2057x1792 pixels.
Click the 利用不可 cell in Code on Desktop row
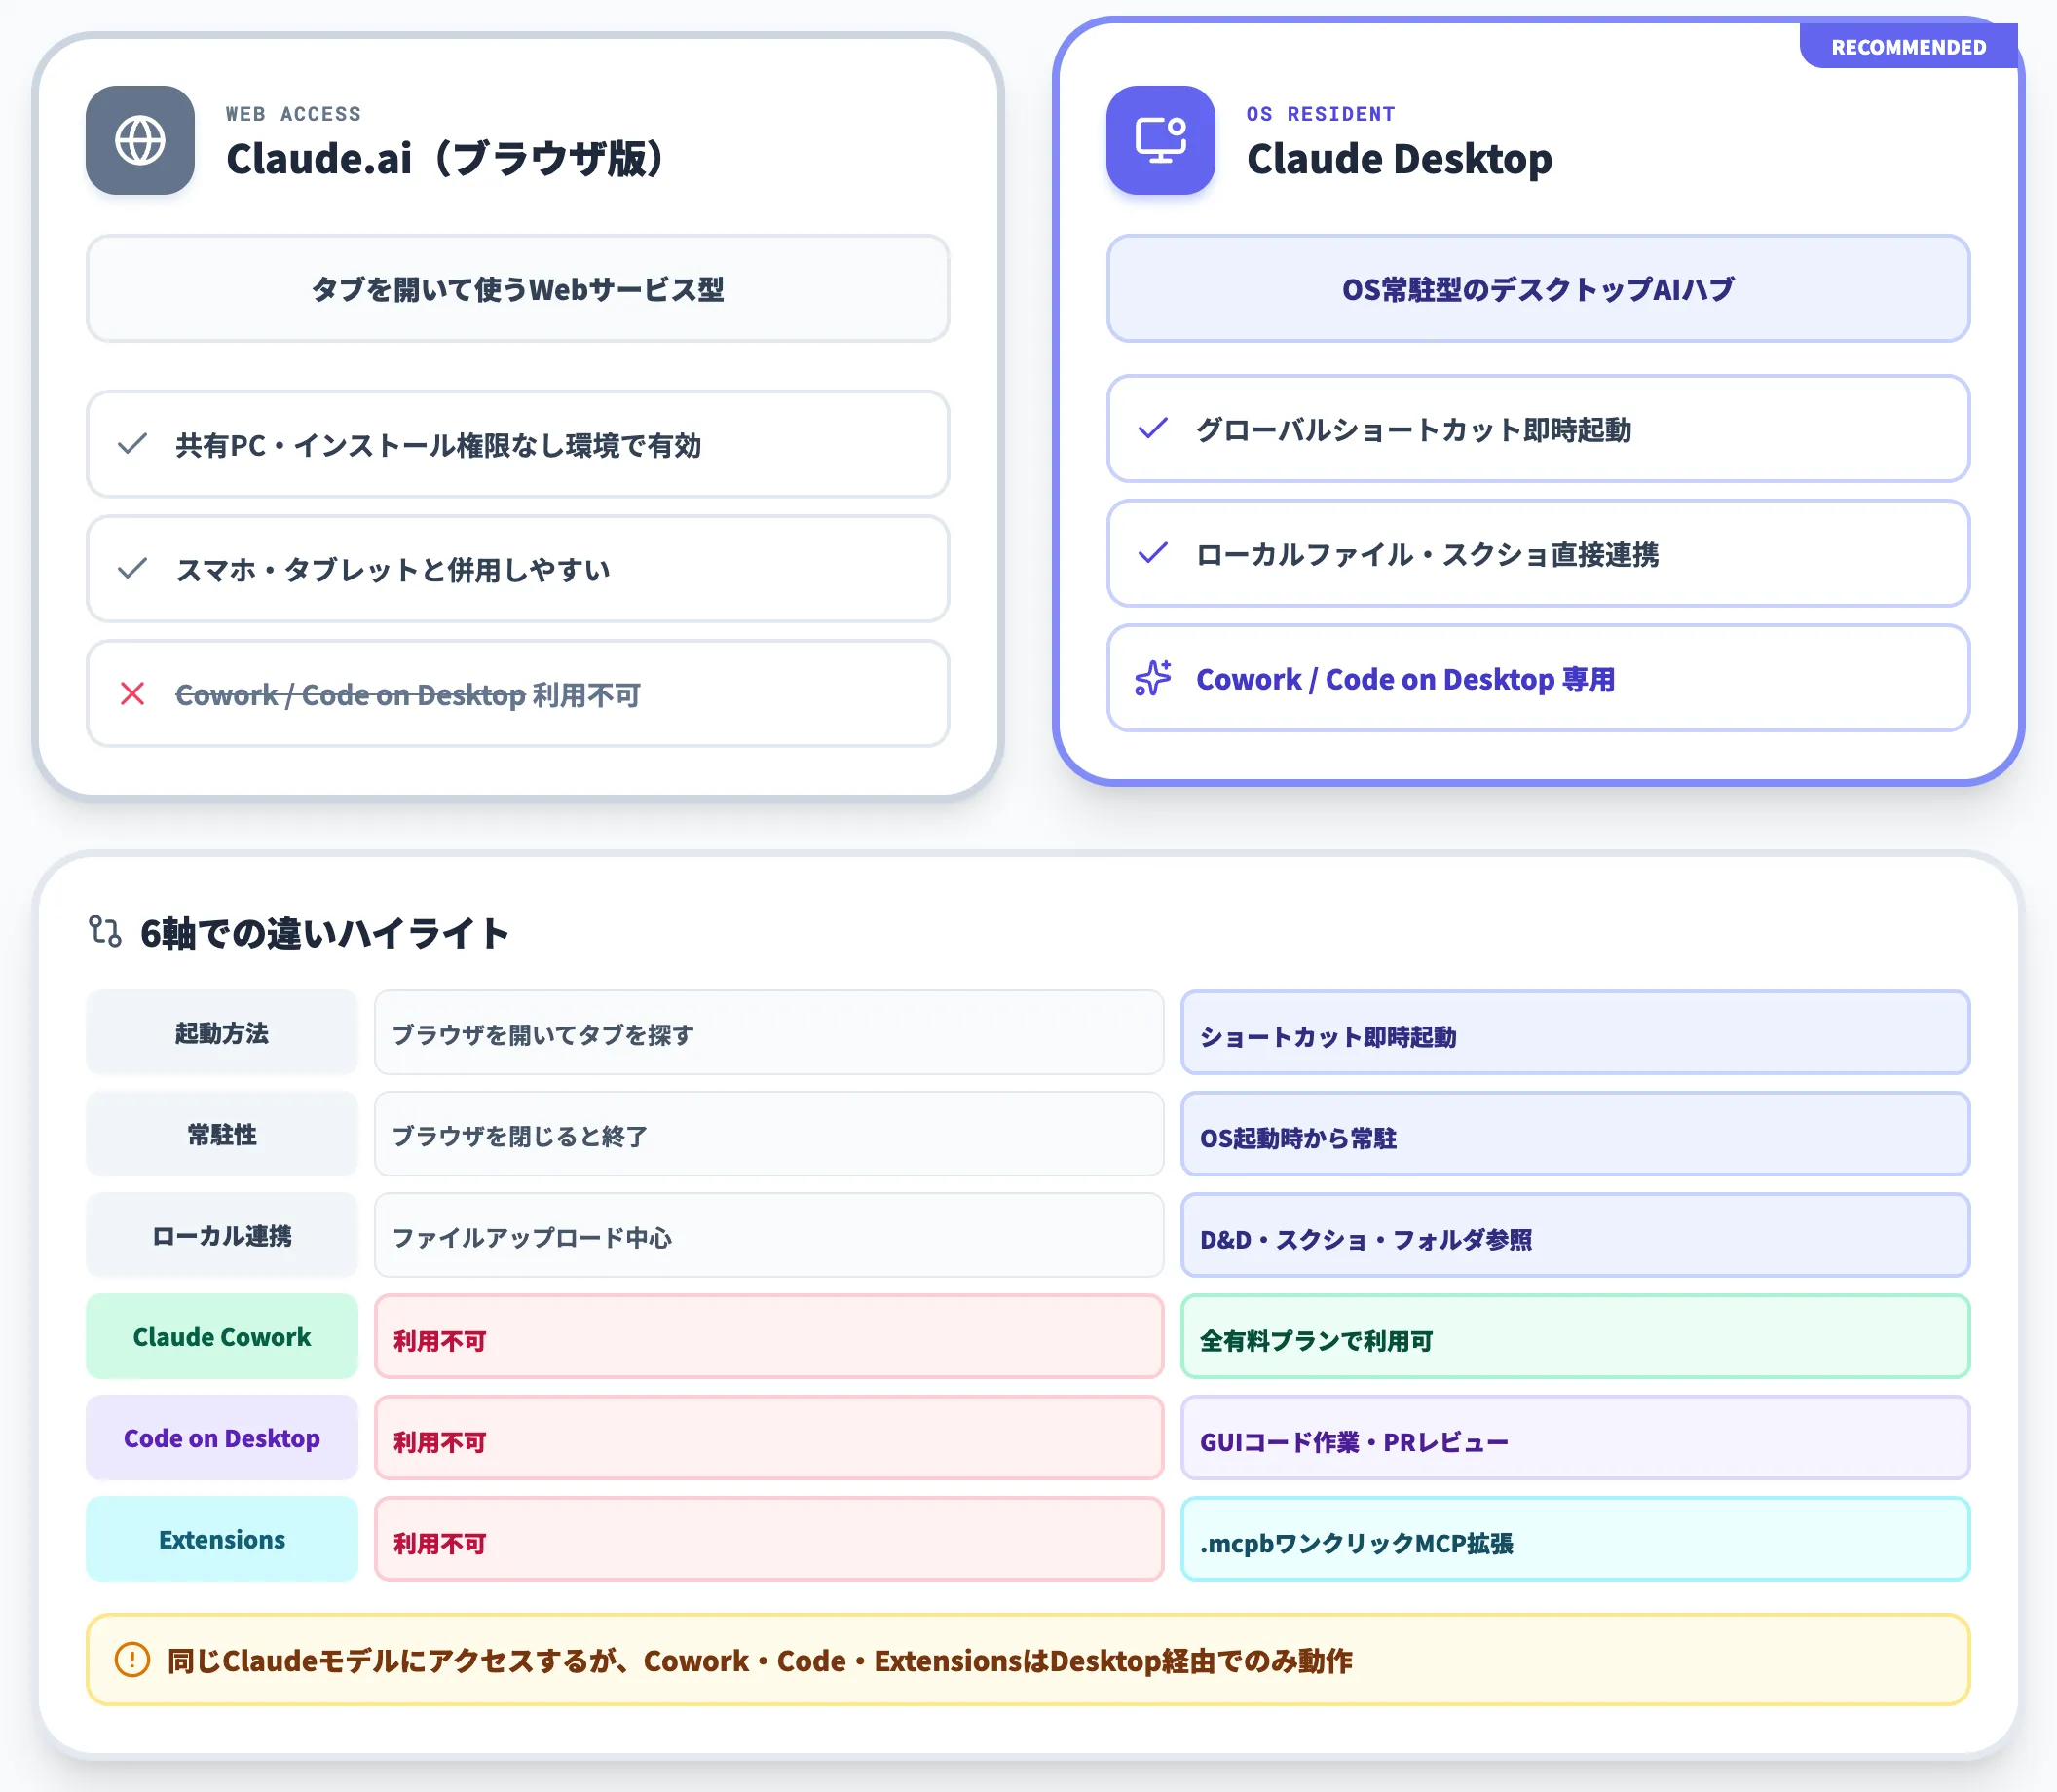pos(769,1437)
